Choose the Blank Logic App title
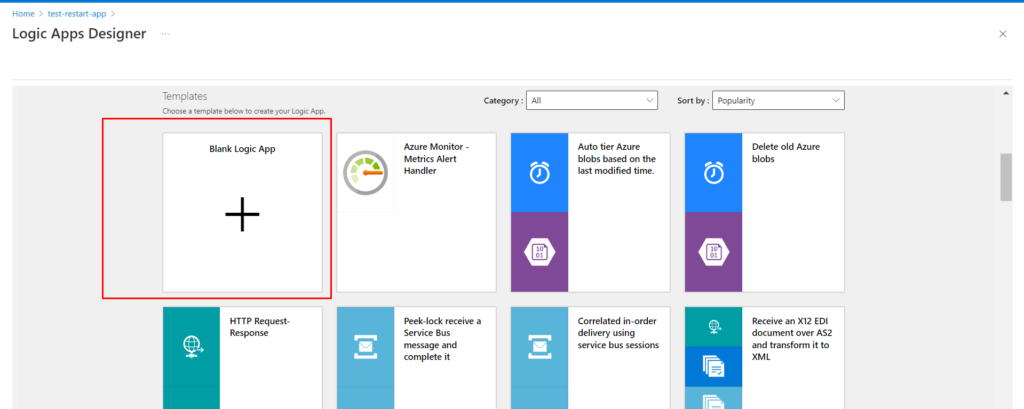This screenshot has width=1024, height=409. (242, 149)
